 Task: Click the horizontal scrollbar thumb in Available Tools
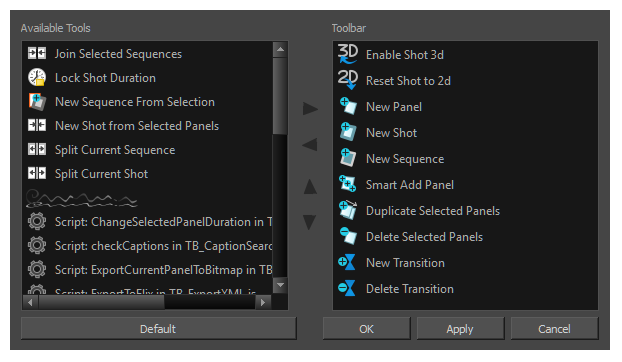pos(101,303)
